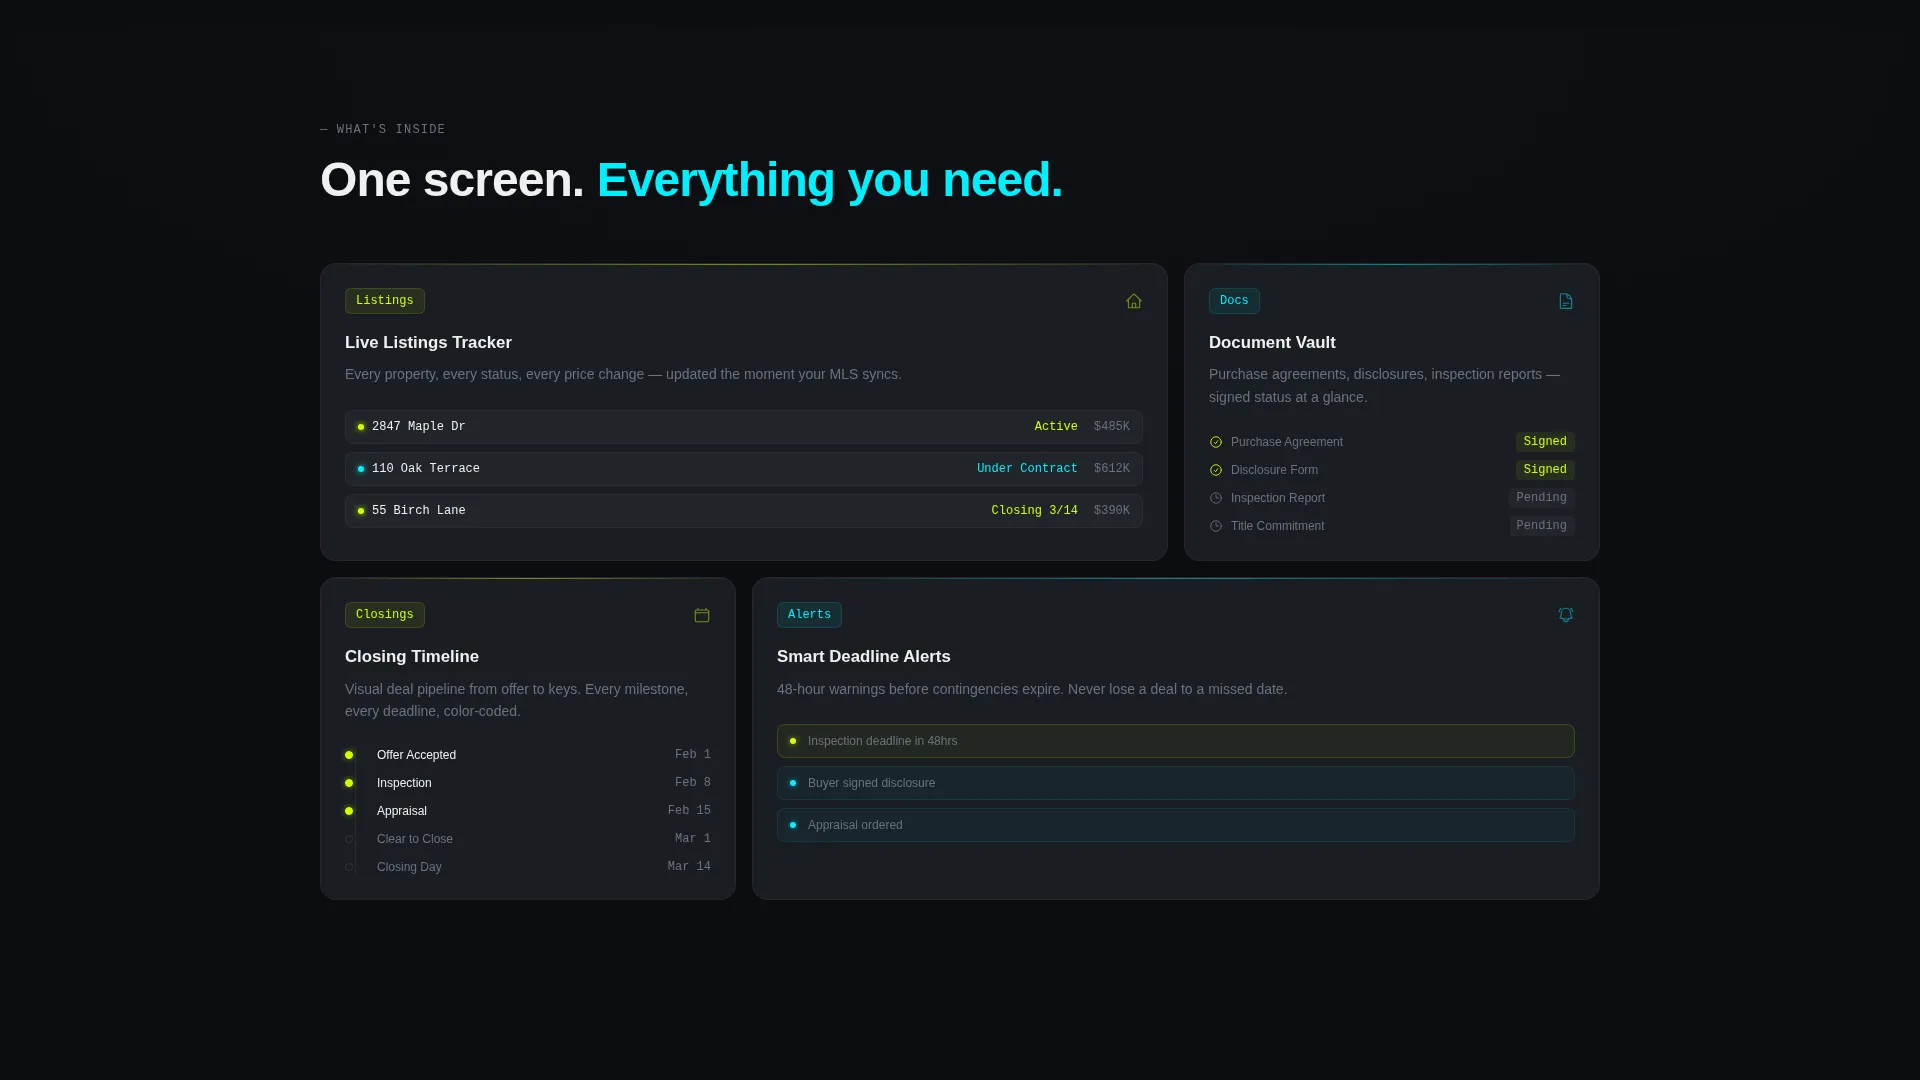1920x1080 pixels.
Task: Select the Alerts tag label
Action: (809, 615)
